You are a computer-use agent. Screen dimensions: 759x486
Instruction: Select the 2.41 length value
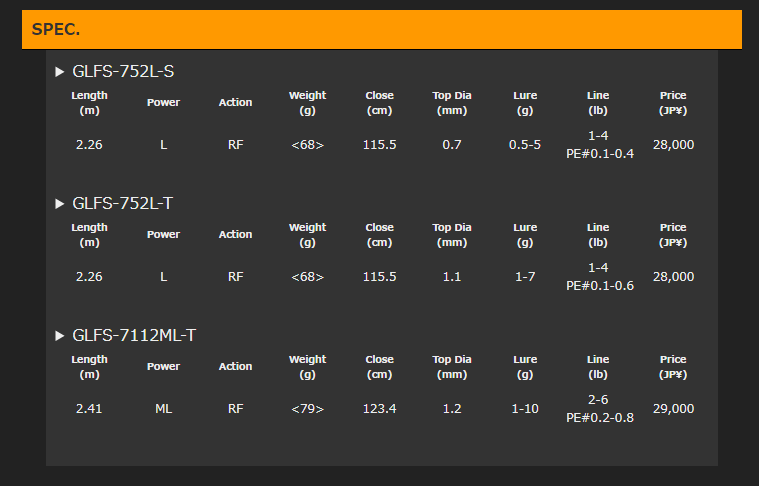89,409
